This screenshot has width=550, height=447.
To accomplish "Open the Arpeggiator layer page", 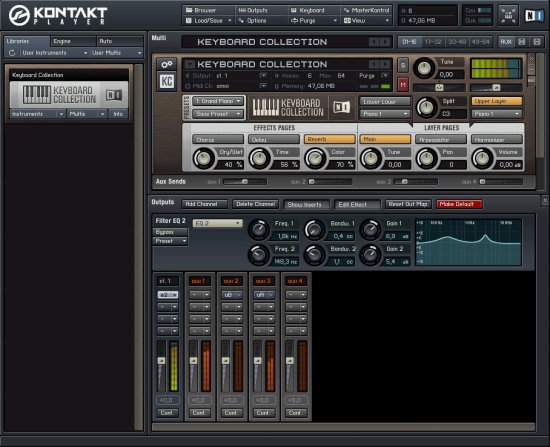I will click(x=441, y=140).
